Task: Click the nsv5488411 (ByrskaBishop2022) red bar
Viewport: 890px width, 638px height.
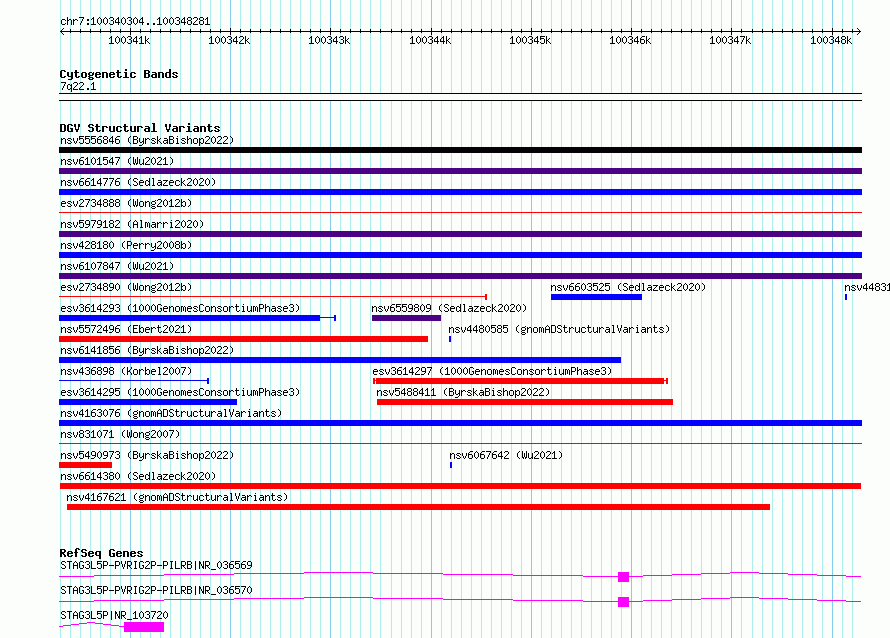Action: [x=525, y=402]
